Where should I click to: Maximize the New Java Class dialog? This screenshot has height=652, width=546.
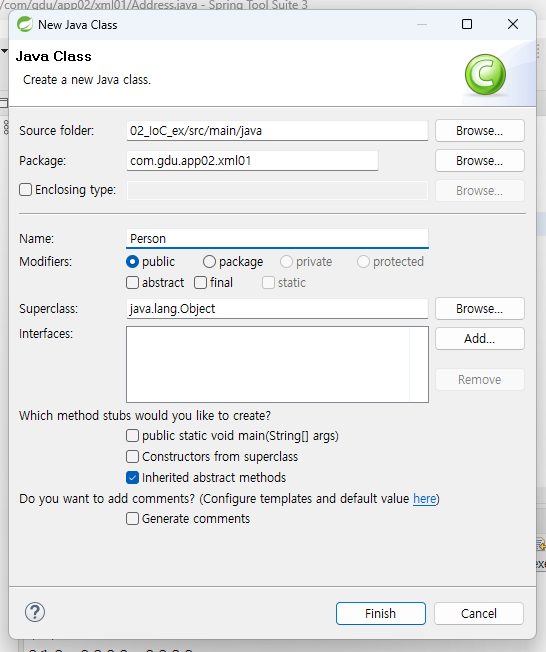click(x=467, y=24)
